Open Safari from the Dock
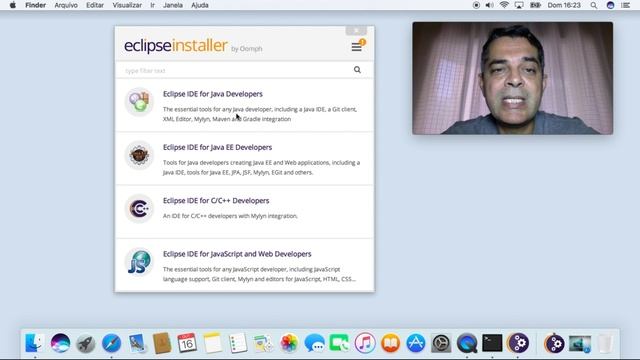 (111, 343)
